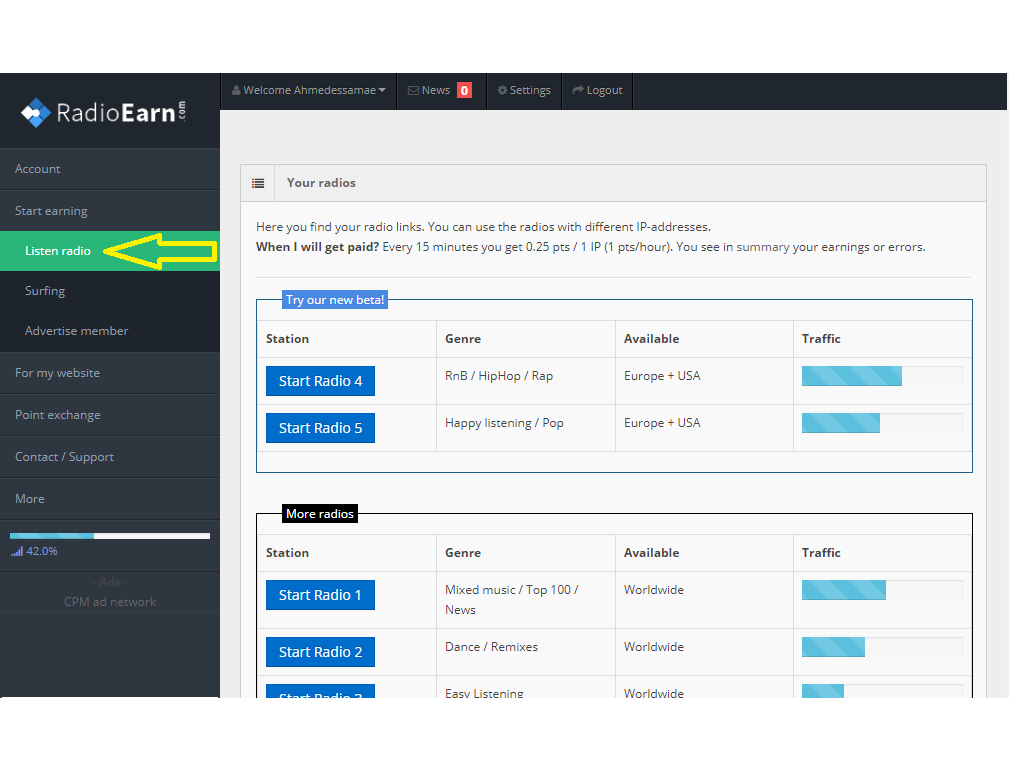Expand the Welcome Ahmedessamae dropdown caret
This screenshot has width=1024, height=768.
pyautogui.click(x=382, y=90)
